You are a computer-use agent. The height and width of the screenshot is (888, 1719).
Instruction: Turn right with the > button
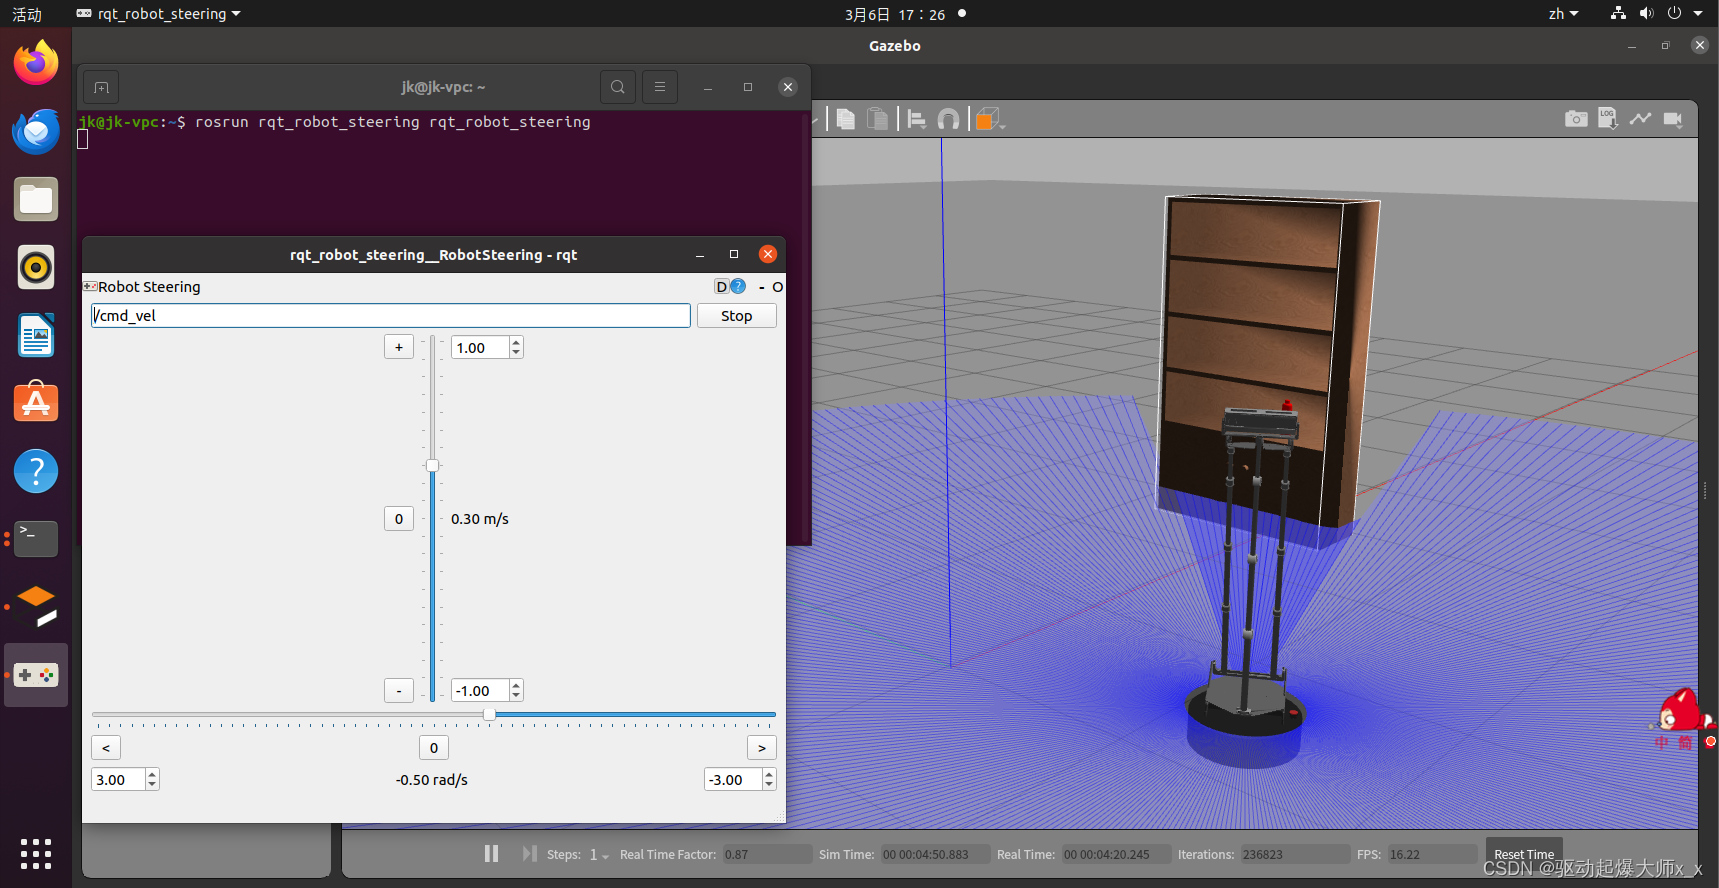762,748
